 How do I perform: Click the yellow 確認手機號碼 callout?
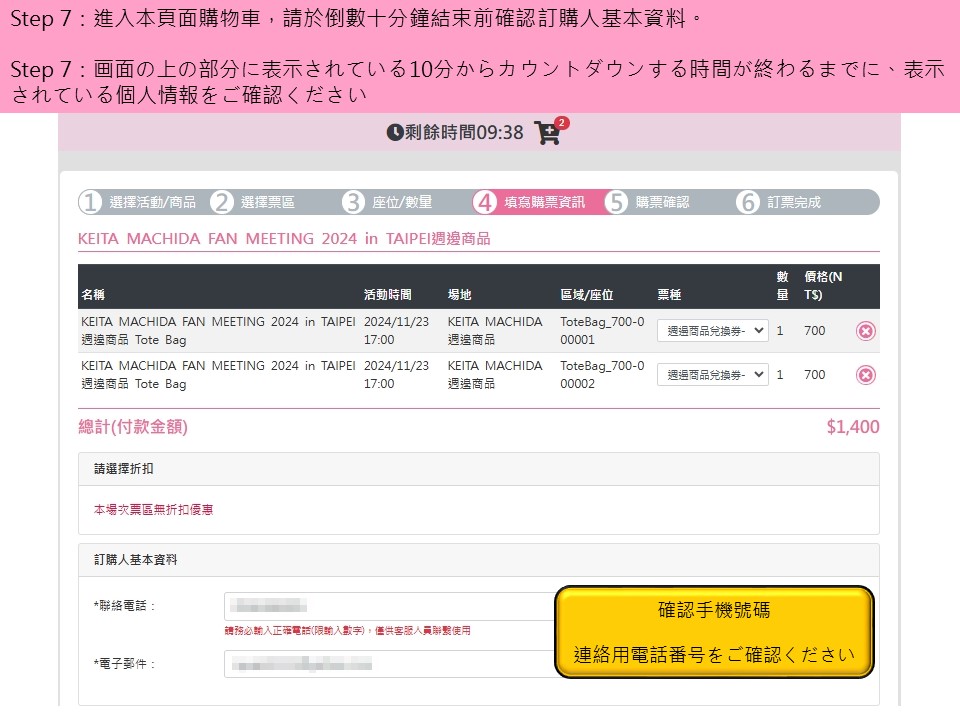(x=714, y=632)
